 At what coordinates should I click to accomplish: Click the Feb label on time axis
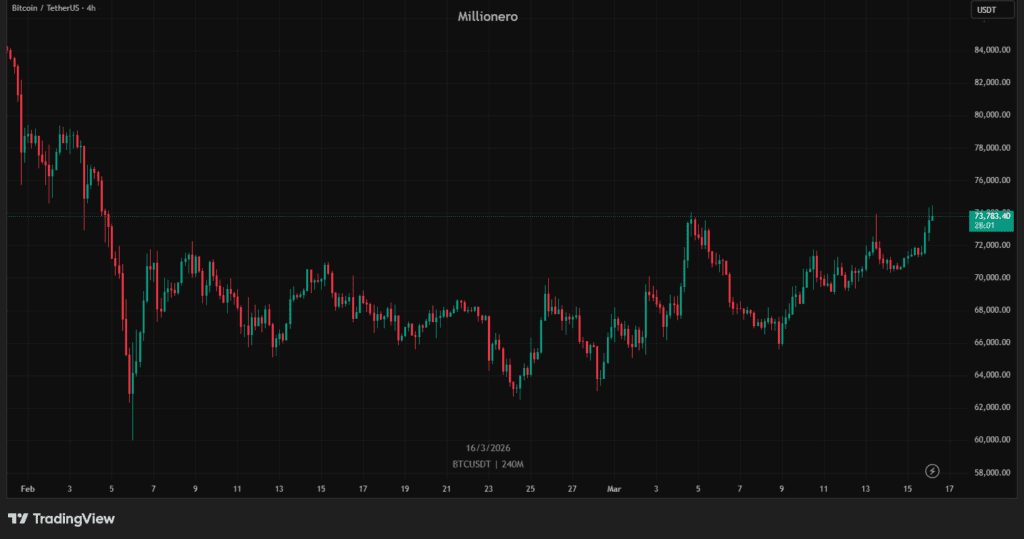point(27,489)
